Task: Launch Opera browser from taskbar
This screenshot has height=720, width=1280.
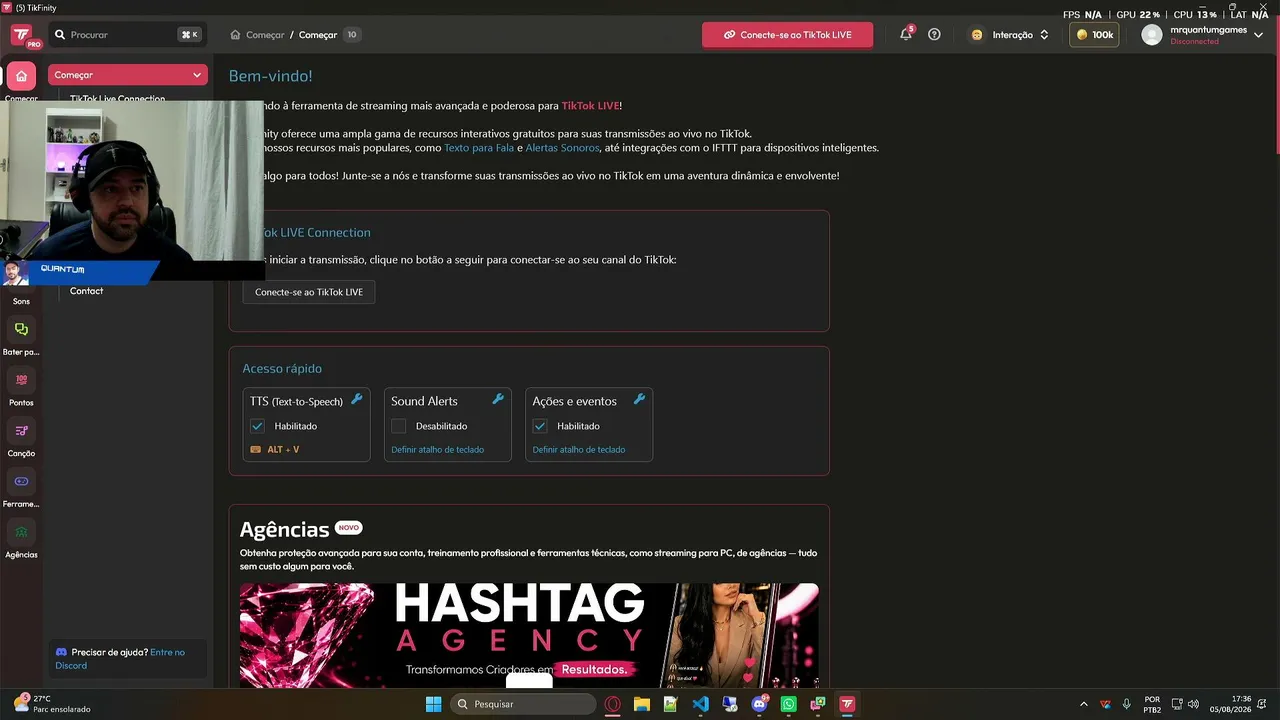Action: (613, 704)
